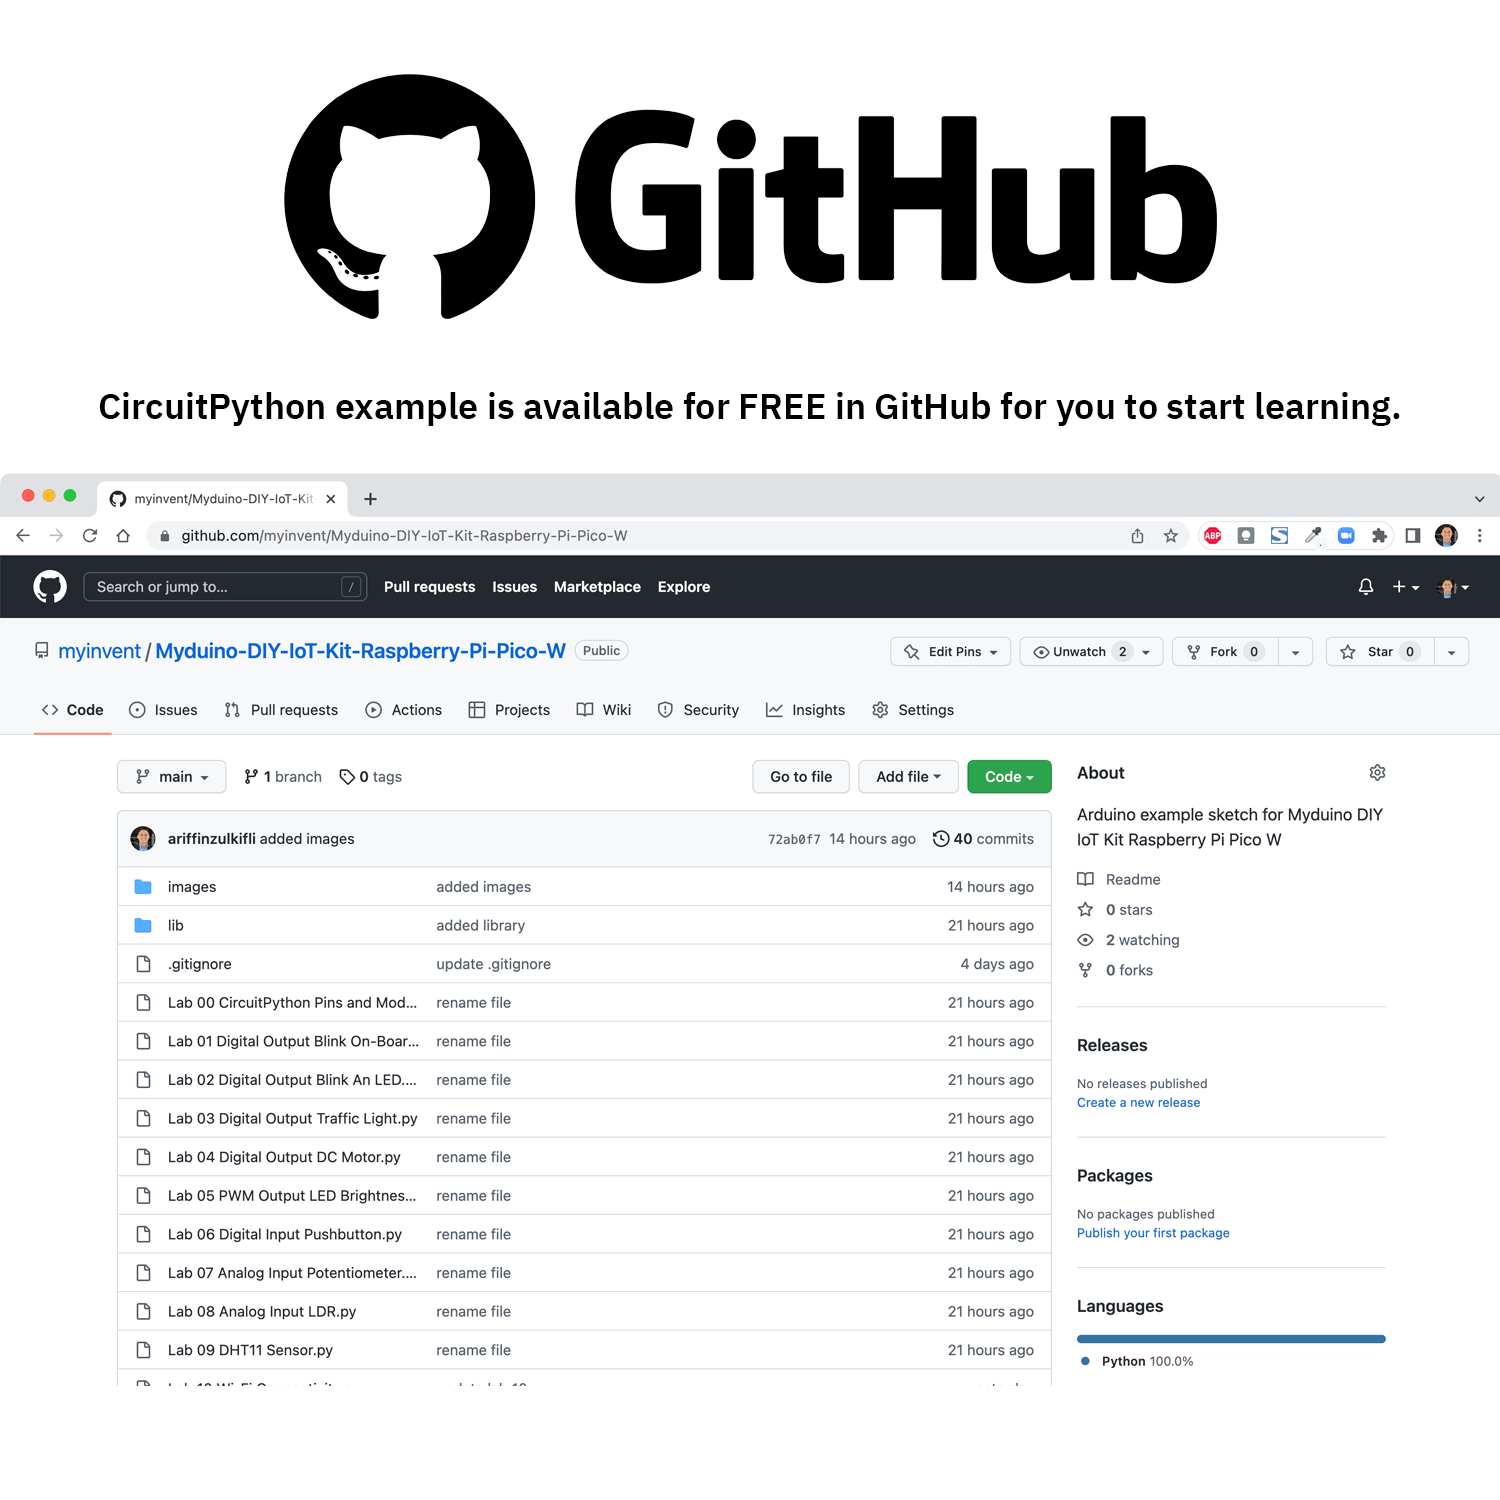Viewport: 1500px width, 1500px height.
Task: Open the main branch selector
Action: coord(172,777)
